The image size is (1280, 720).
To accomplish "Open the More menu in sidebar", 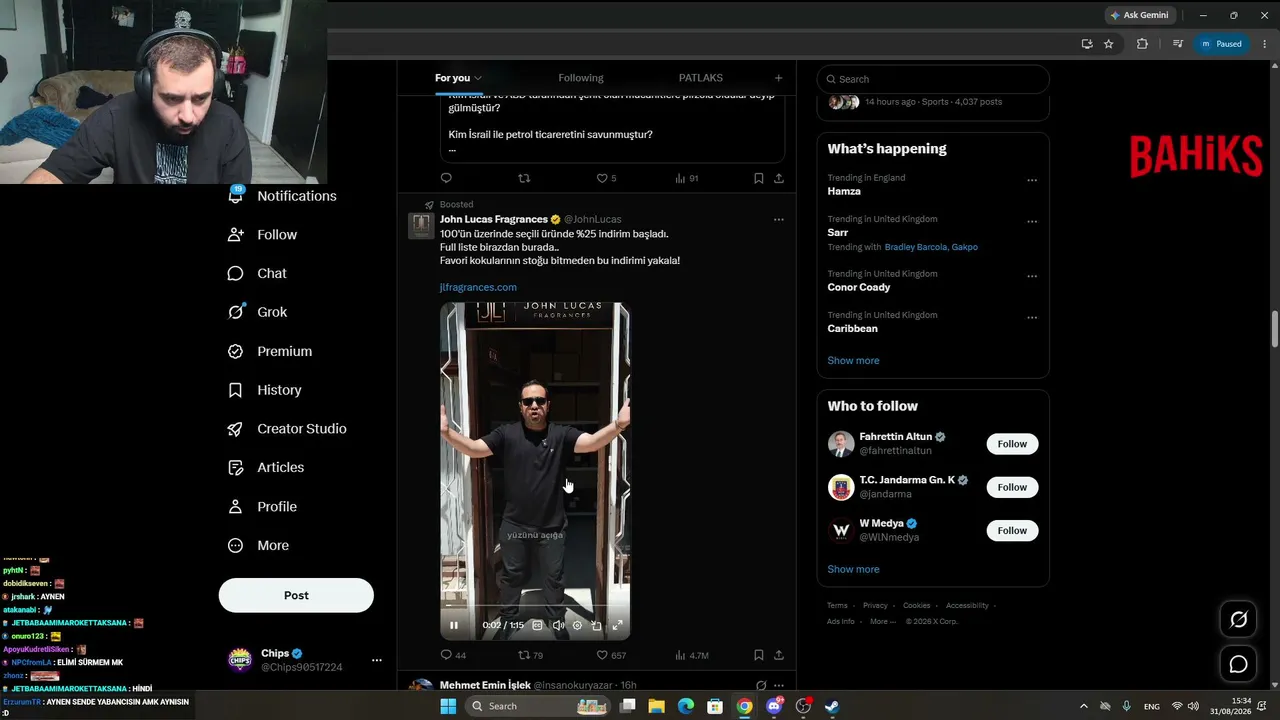I will (x=258, y=546).
